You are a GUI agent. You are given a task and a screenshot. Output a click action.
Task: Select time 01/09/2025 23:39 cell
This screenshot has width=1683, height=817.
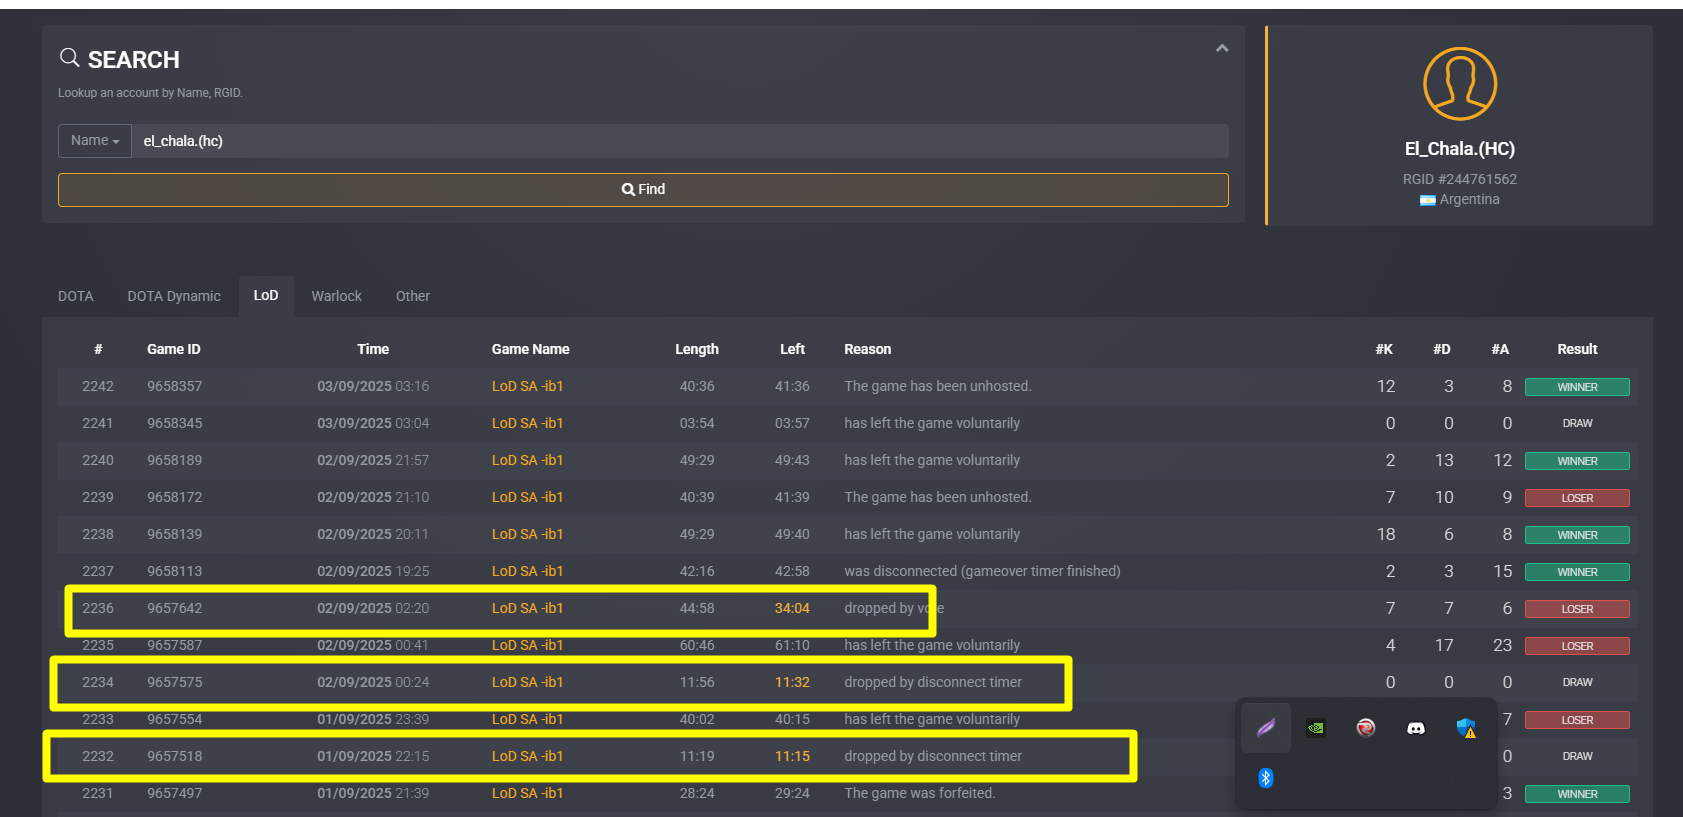(373, 719)
